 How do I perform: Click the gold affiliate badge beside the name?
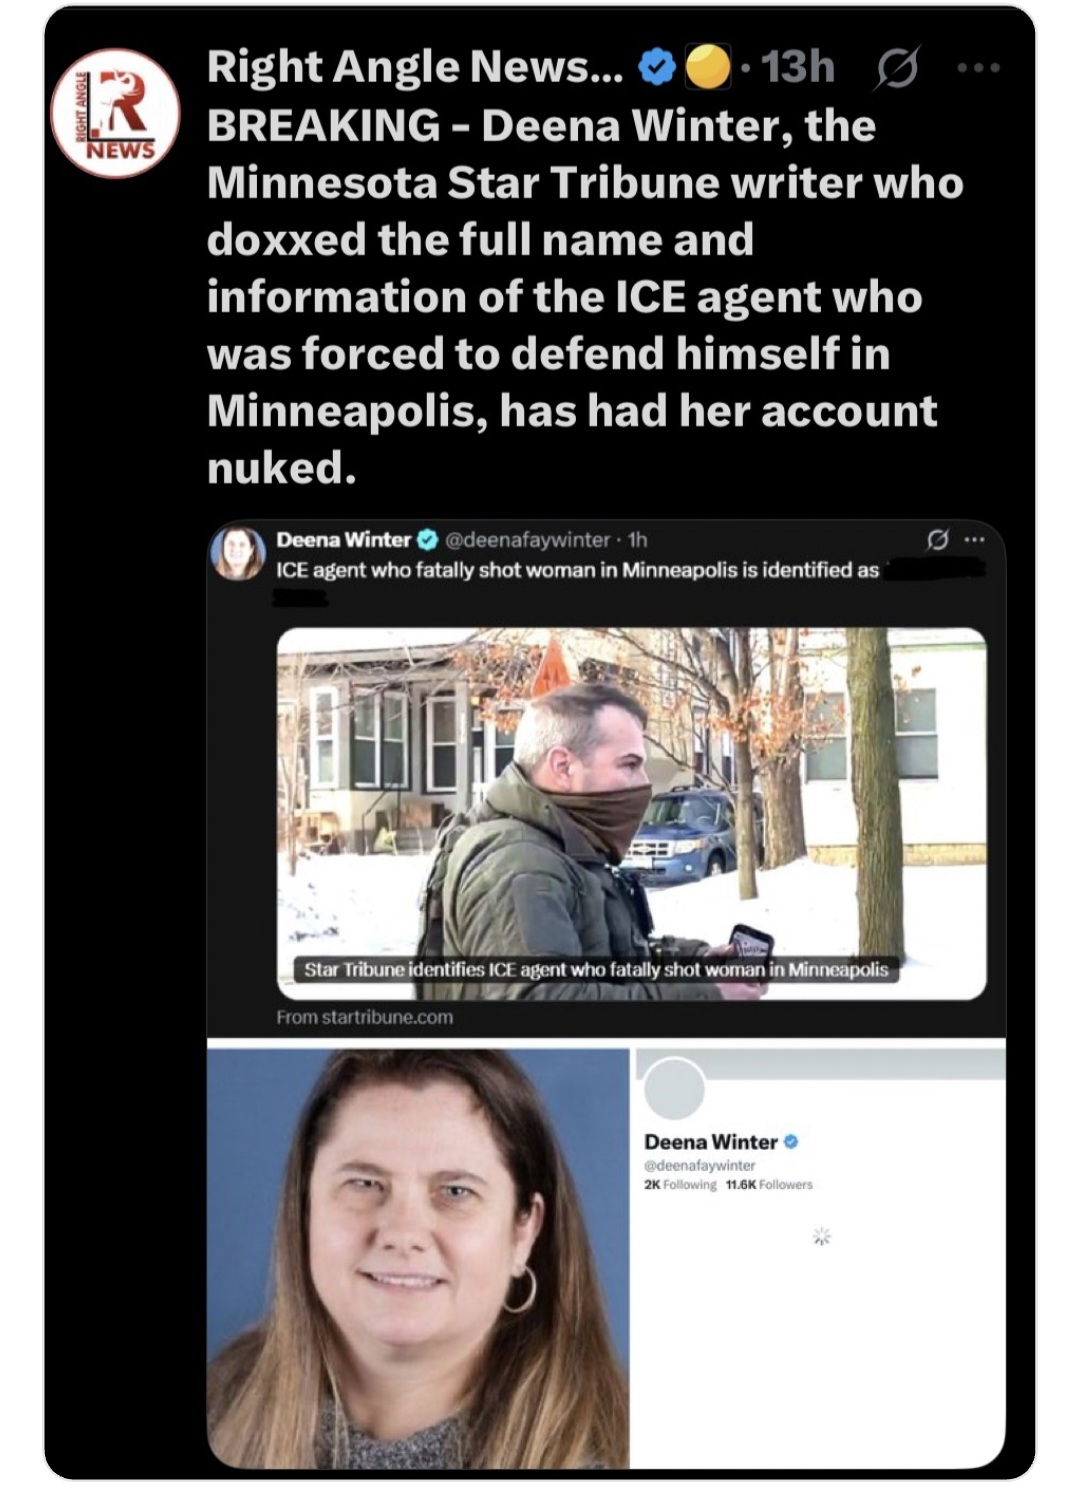coord(708,67)
